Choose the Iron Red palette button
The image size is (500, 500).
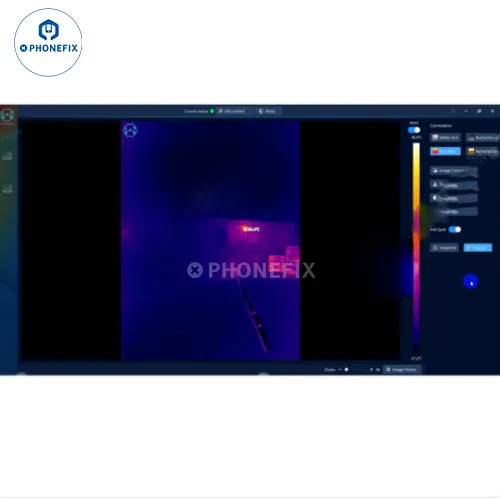[445, 151]
